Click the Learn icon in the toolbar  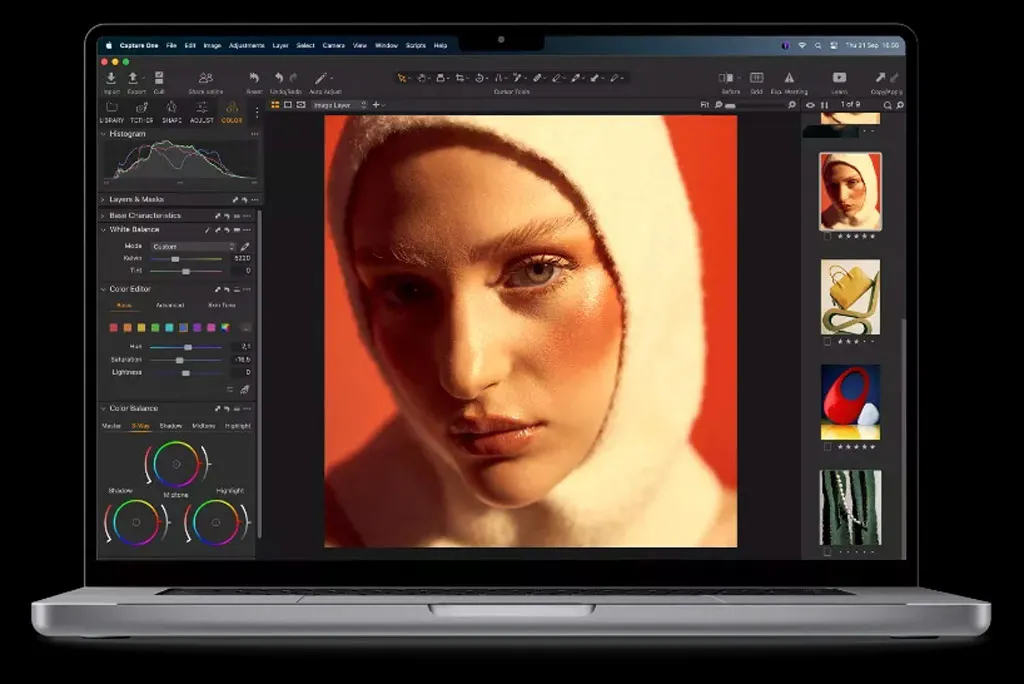[x=840, y=76]
